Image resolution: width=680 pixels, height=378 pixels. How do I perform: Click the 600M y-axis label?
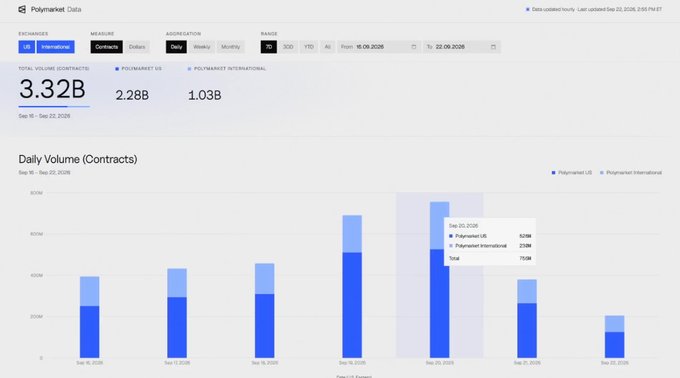(36, 234)
